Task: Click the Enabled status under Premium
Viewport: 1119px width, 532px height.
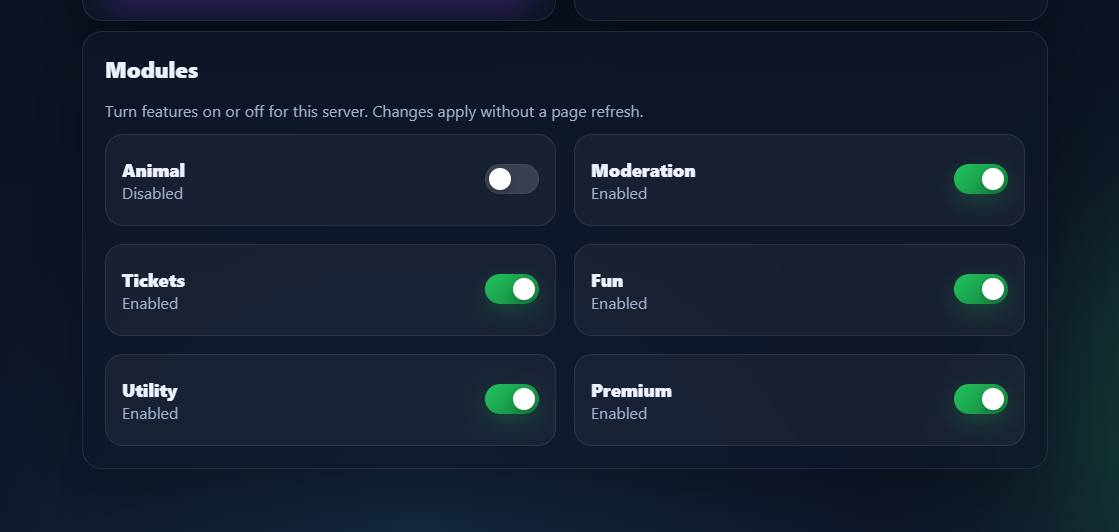Action: point(619,414)
